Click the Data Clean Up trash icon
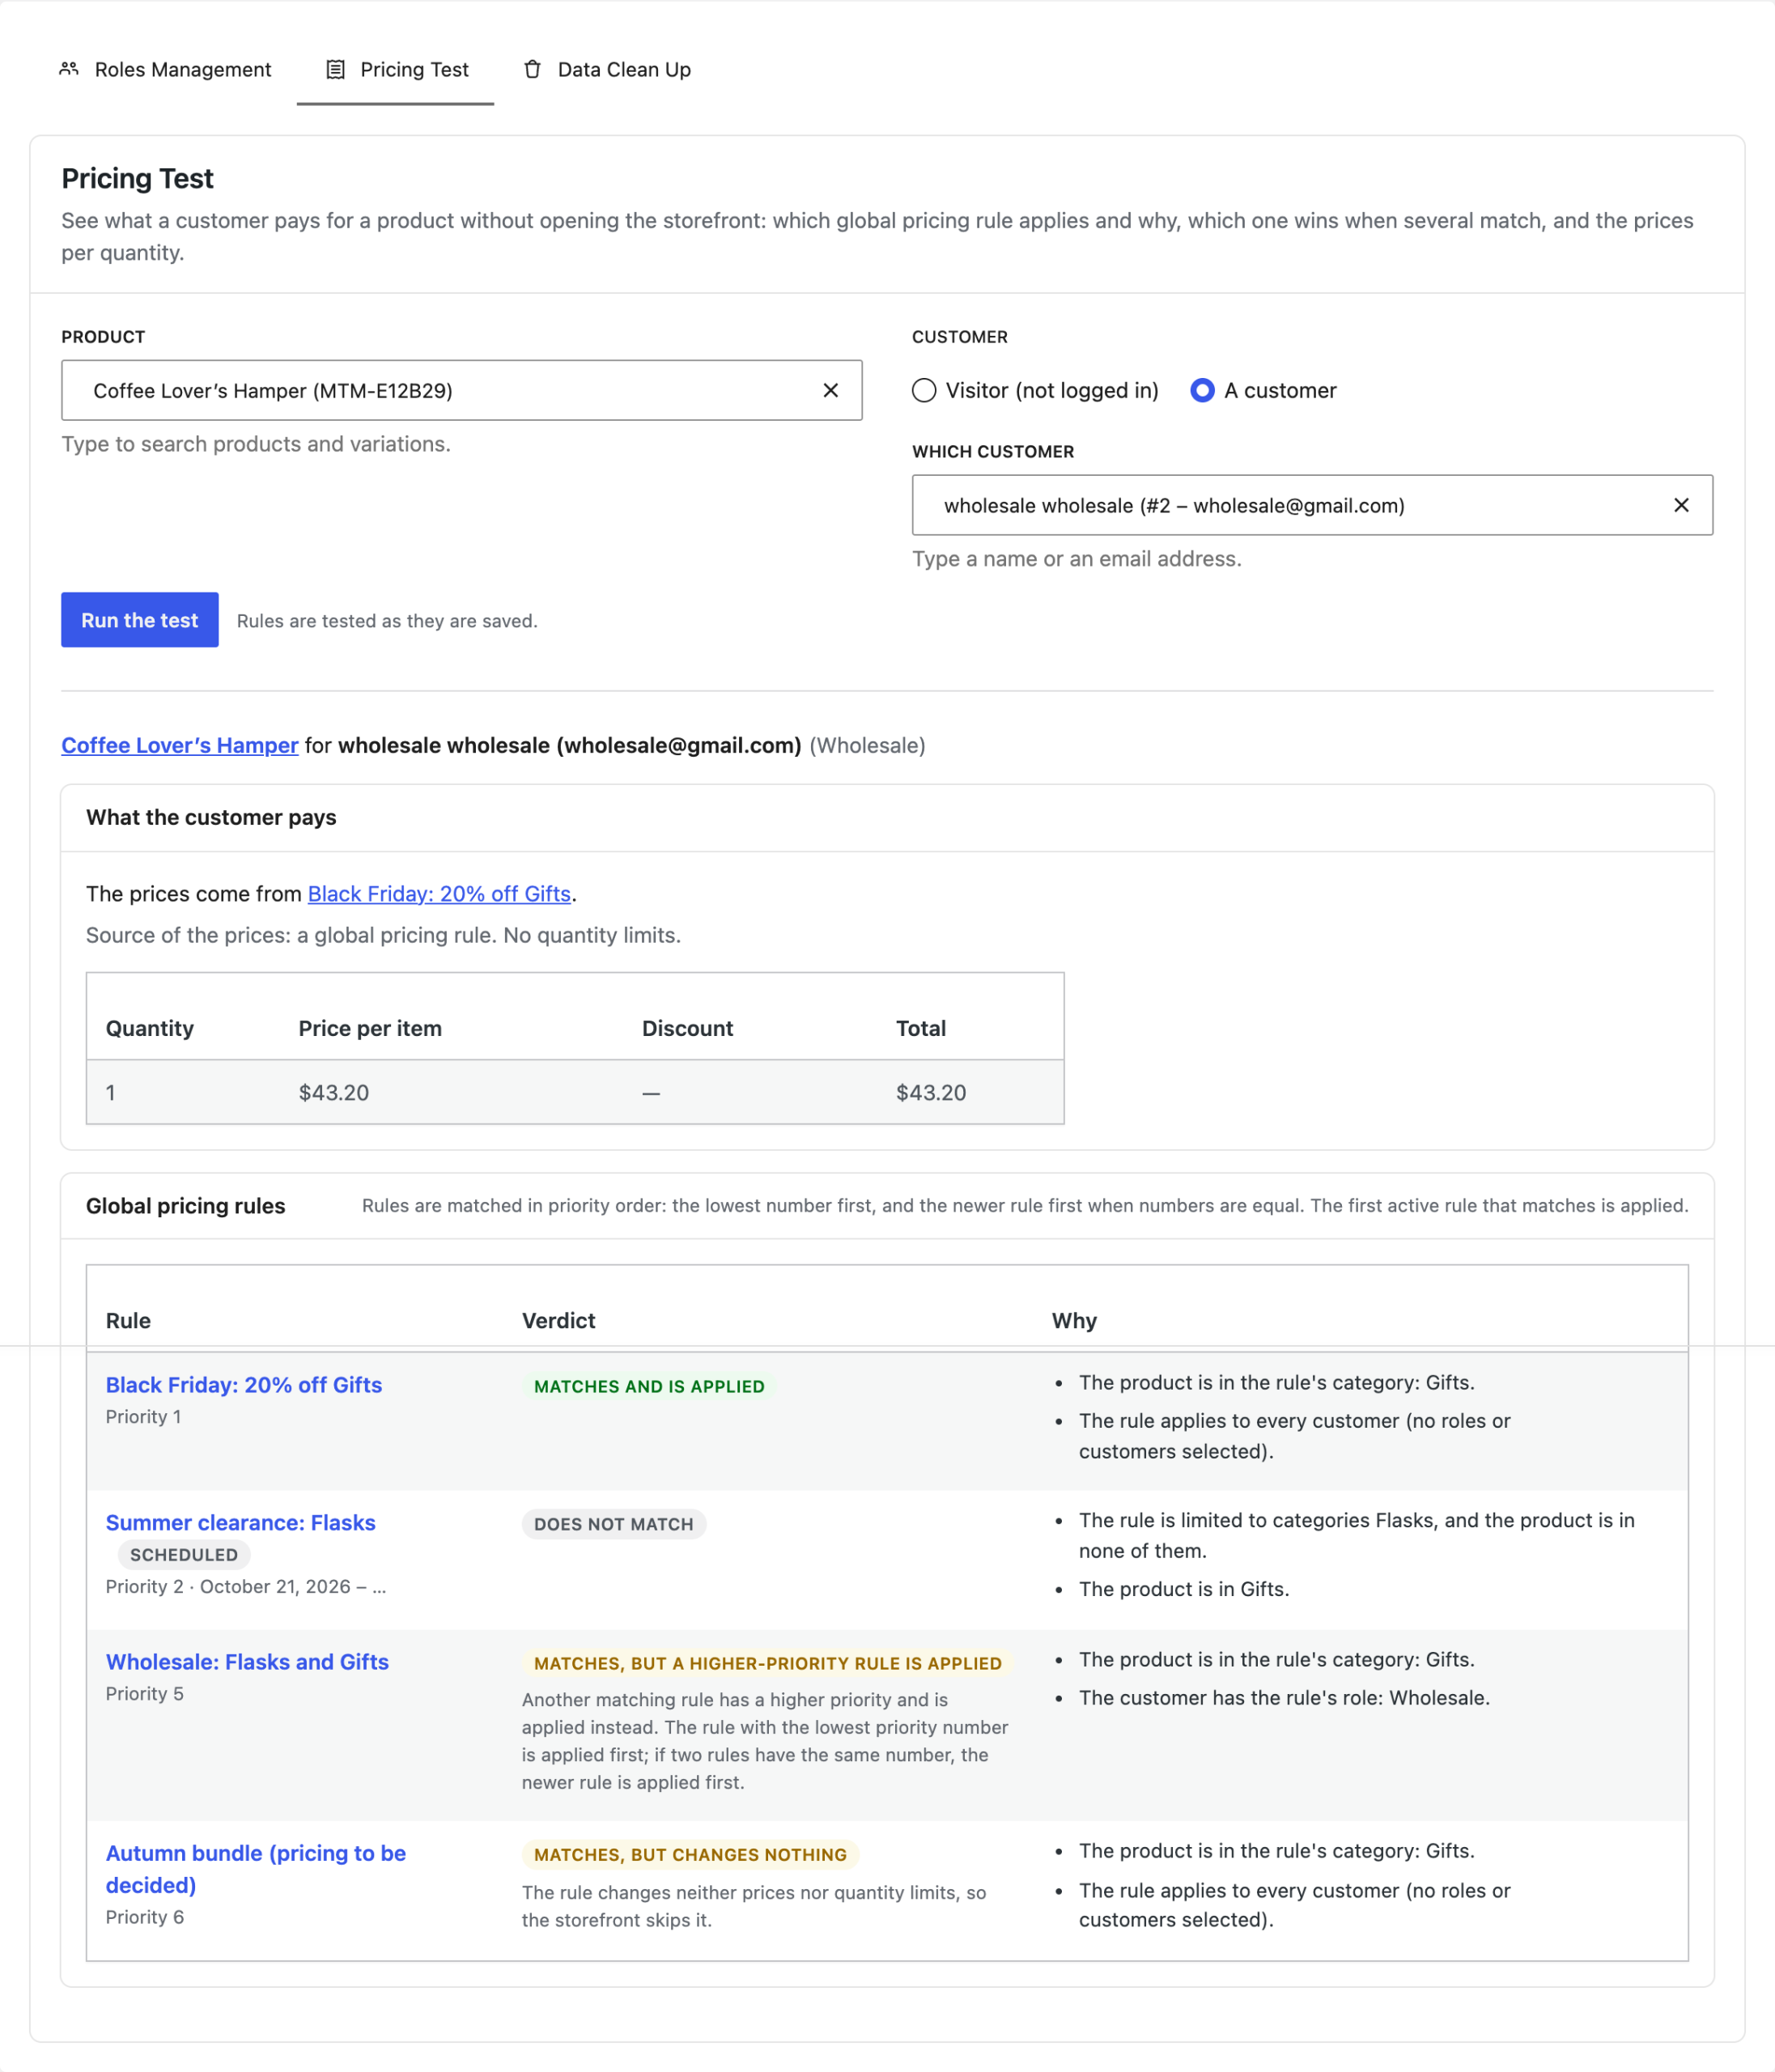The width and height of the screenshot is (1775, 2072). [533, 69]
